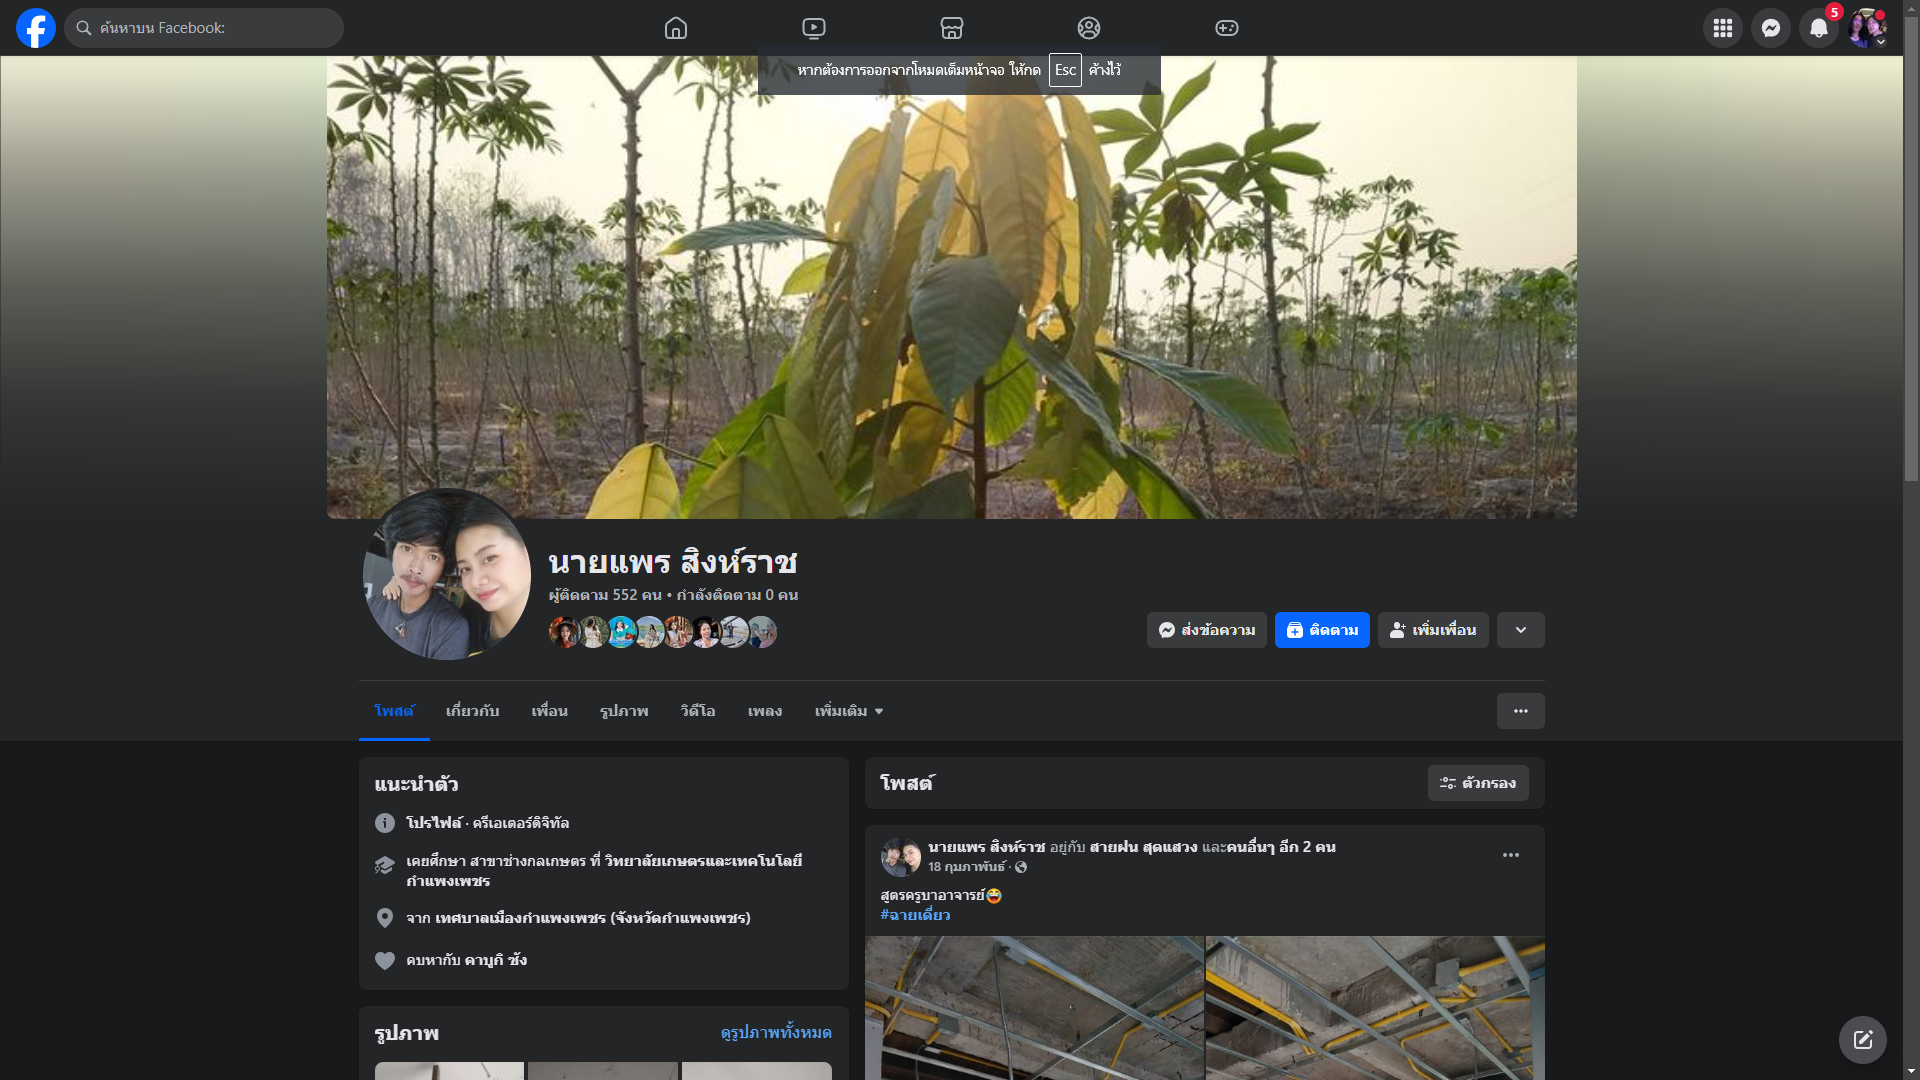Open the Video (Watch) icon
This screenshot has height=1080, width=1920.
tap(814, 28)
